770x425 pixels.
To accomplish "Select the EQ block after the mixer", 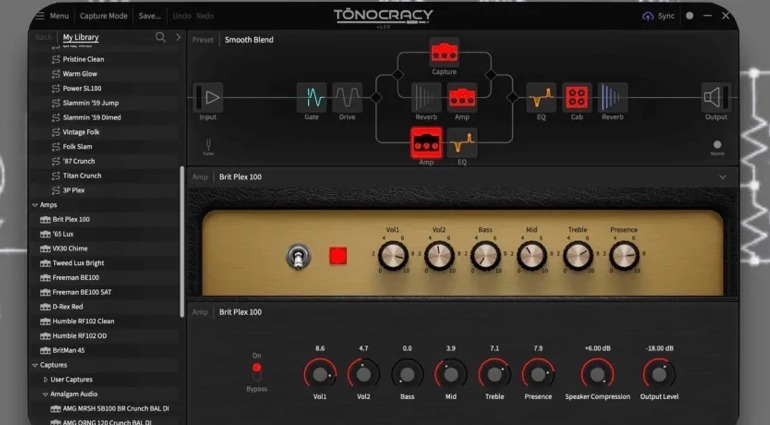I will point(541,97).
